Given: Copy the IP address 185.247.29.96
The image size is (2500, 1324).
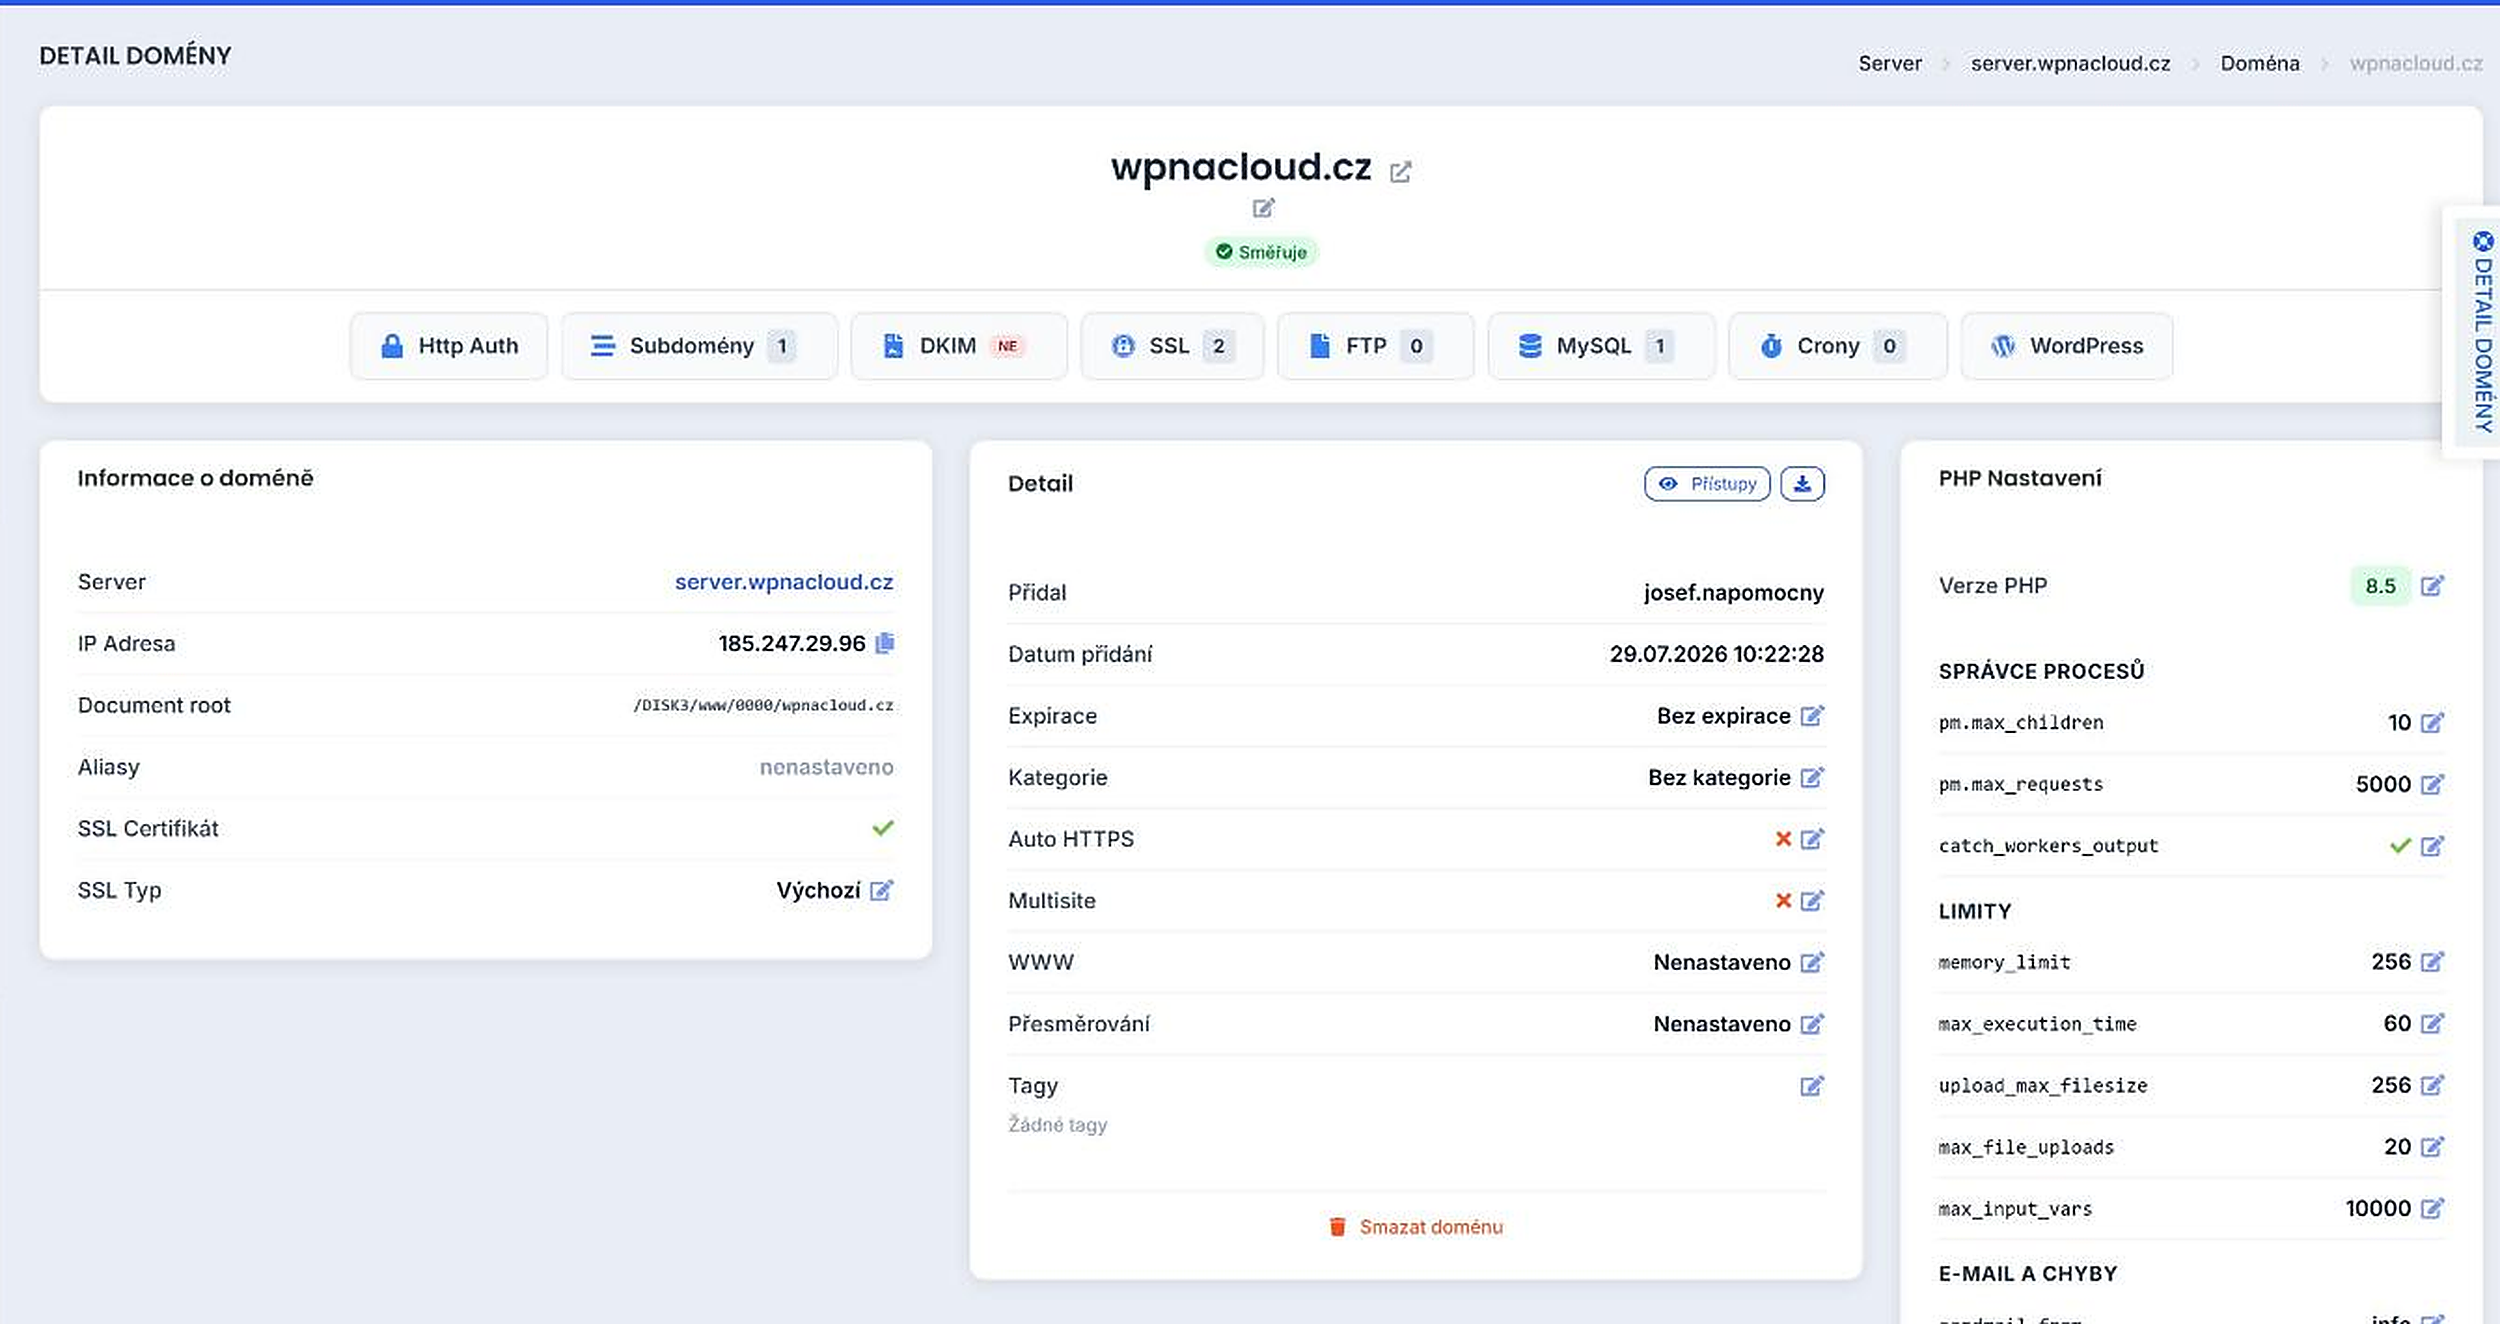Looking at the screenshot, I should (884, 643).
